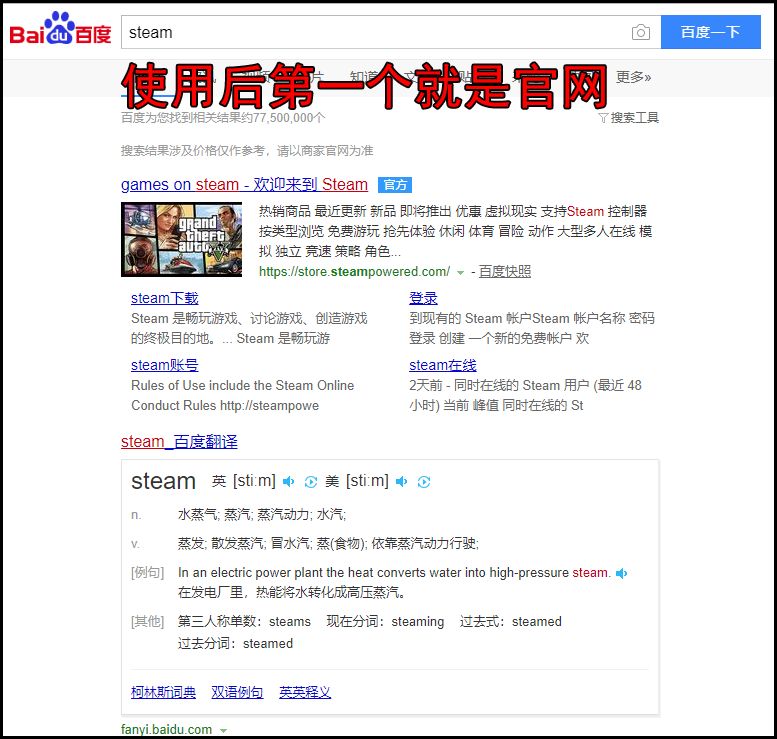Select the text 现在分词: steaming
This screenshot has height=739, width=777.
coord(385,622)
